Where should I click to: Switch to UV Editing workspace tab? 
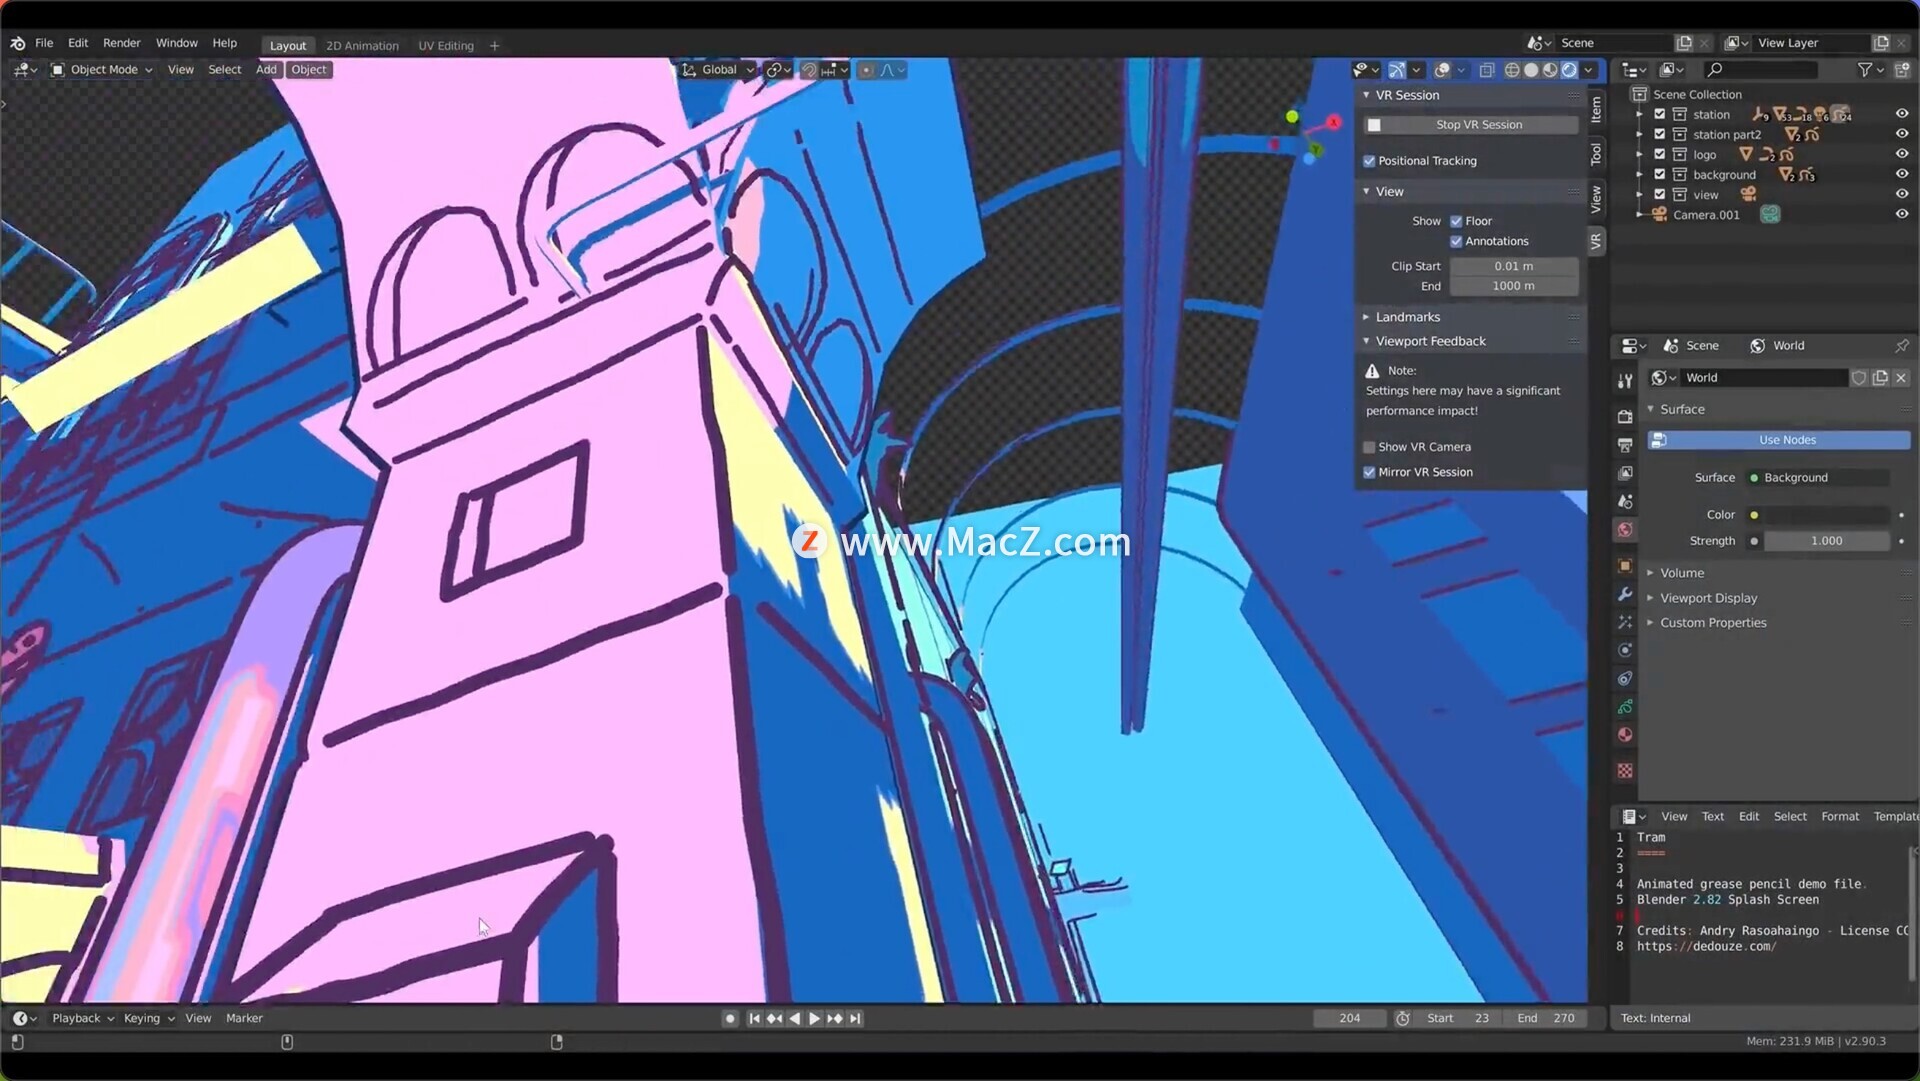(446, 46)
